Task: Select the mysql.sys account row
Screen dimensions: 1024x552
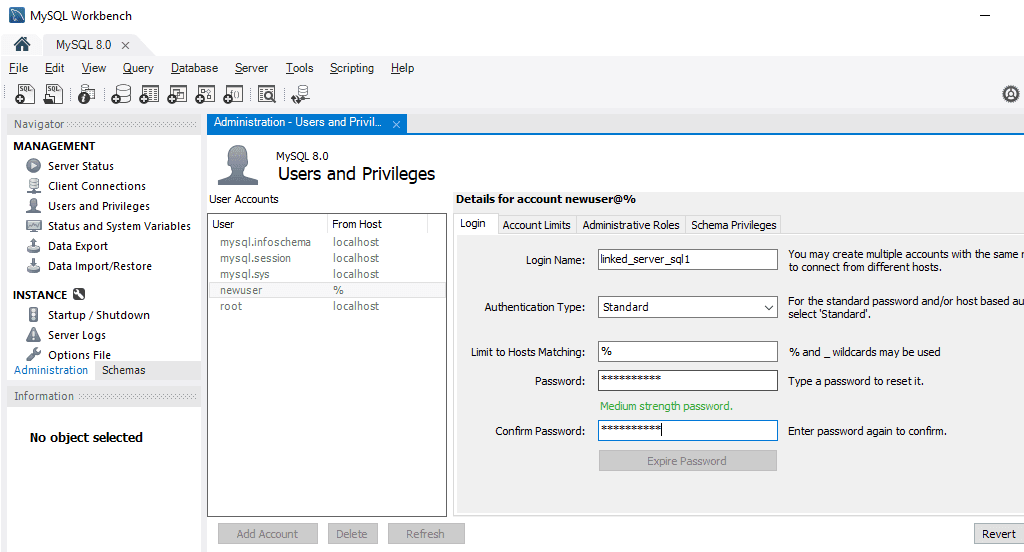Action: point(327,274)
